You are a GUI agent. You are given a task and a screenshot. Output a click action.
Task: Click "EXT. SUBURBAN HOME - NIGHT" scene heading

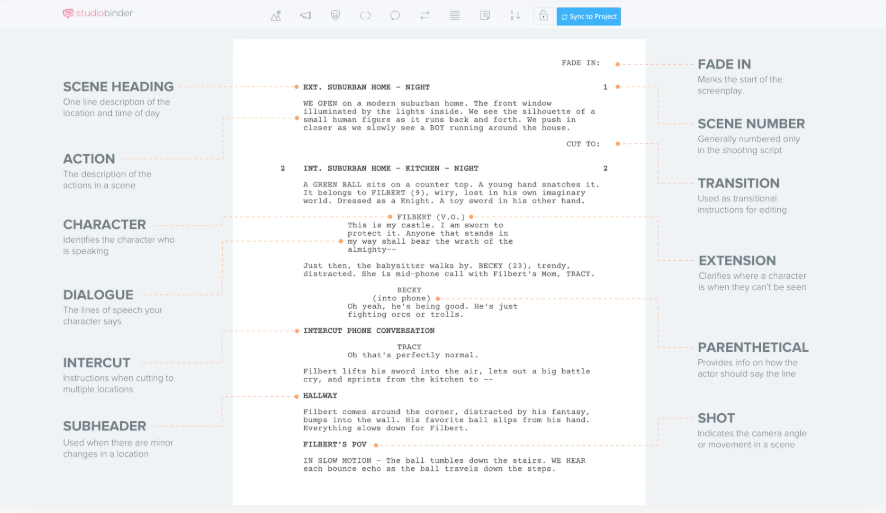(x=367, y=87)
